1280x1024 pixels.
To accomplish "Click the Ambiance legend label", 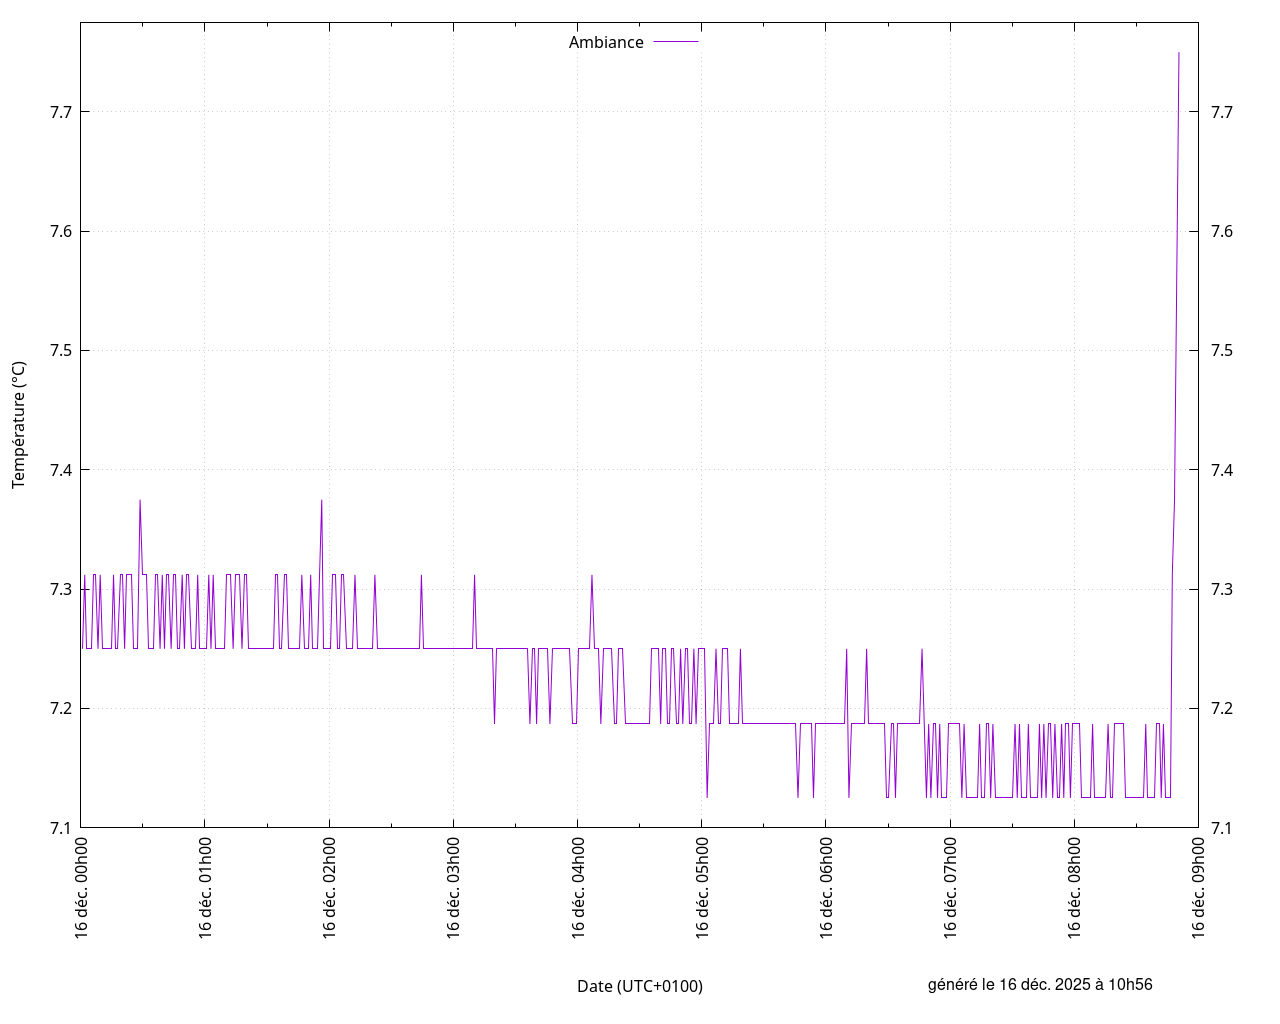I will (x=606, y=43).
